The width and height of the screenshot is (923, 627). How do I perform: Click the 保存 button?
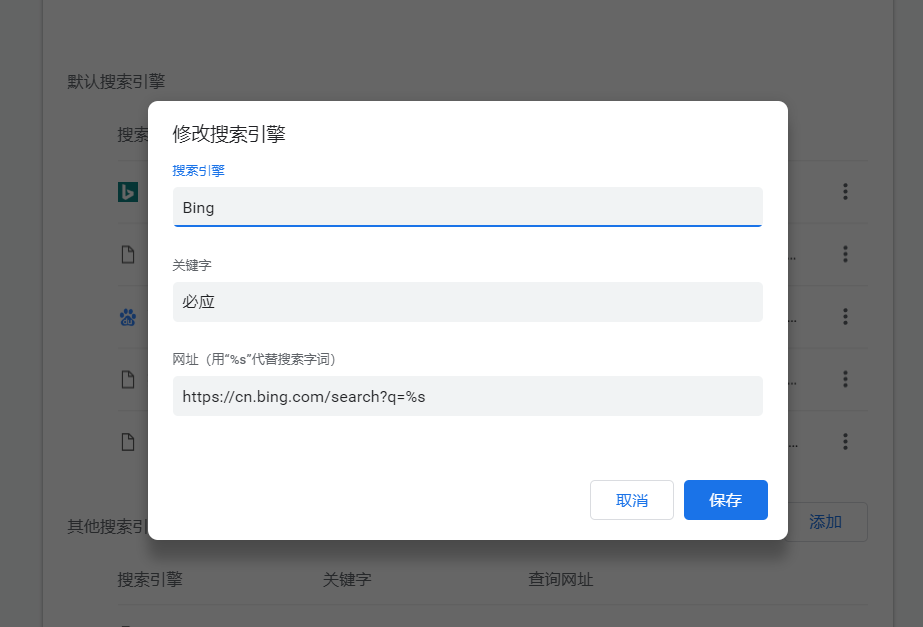(725, 500)
